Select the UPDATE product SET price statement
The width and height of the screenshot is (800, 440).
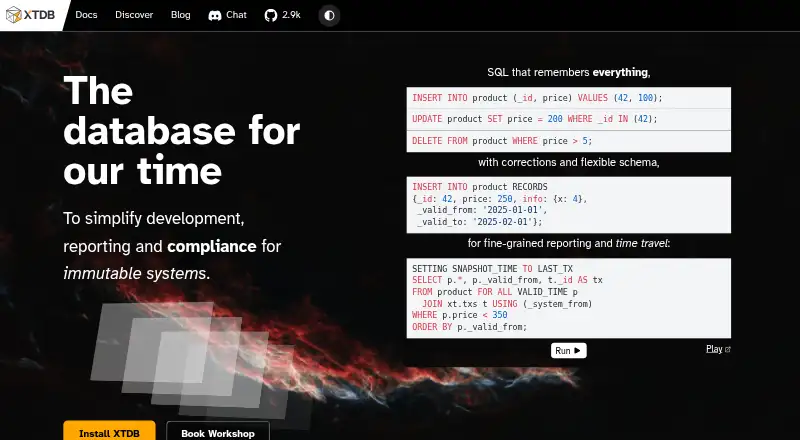tap(568, 119)
